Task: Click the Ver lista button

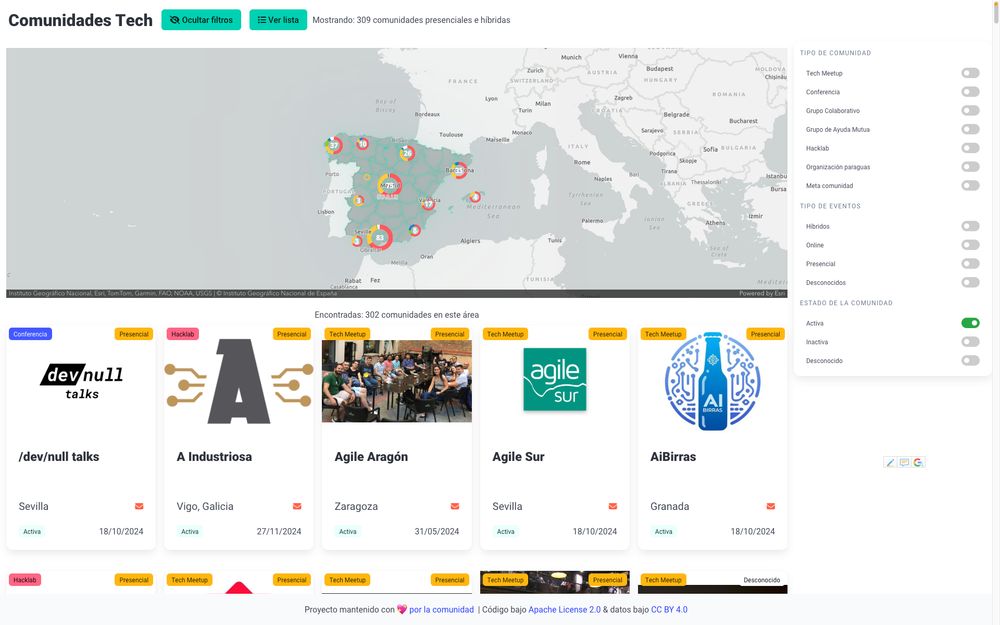Action: pos(278,20)
